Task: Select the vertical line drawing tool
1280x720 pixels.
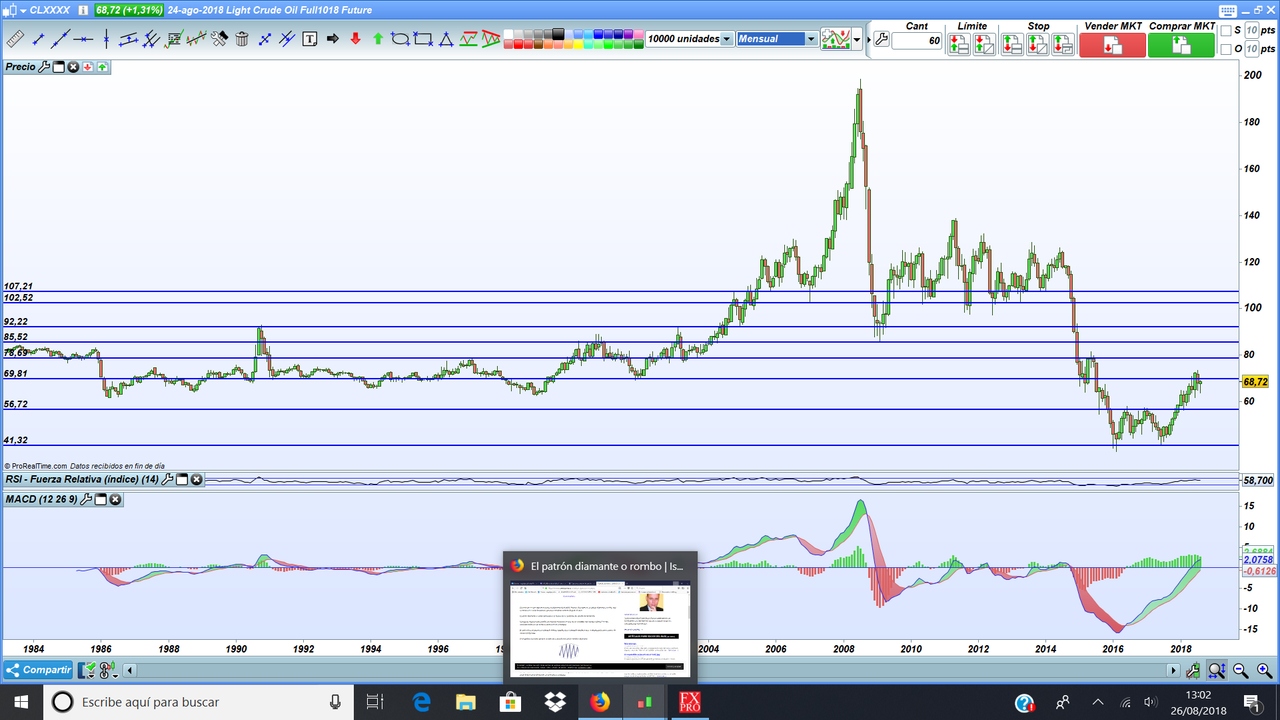Action: 106,40
